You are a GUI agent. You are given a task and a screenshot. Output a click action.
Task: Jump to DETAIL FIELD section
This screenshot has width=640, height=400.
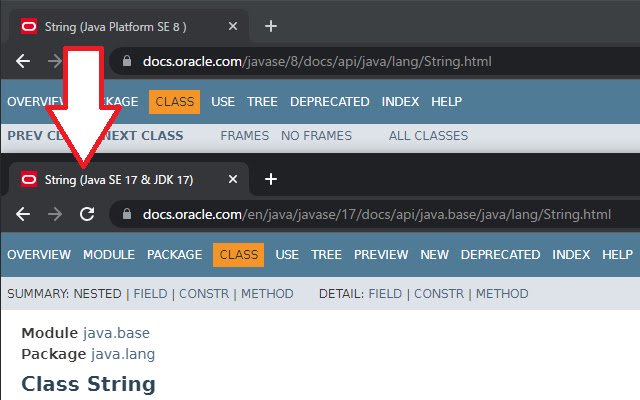point(385,294)
